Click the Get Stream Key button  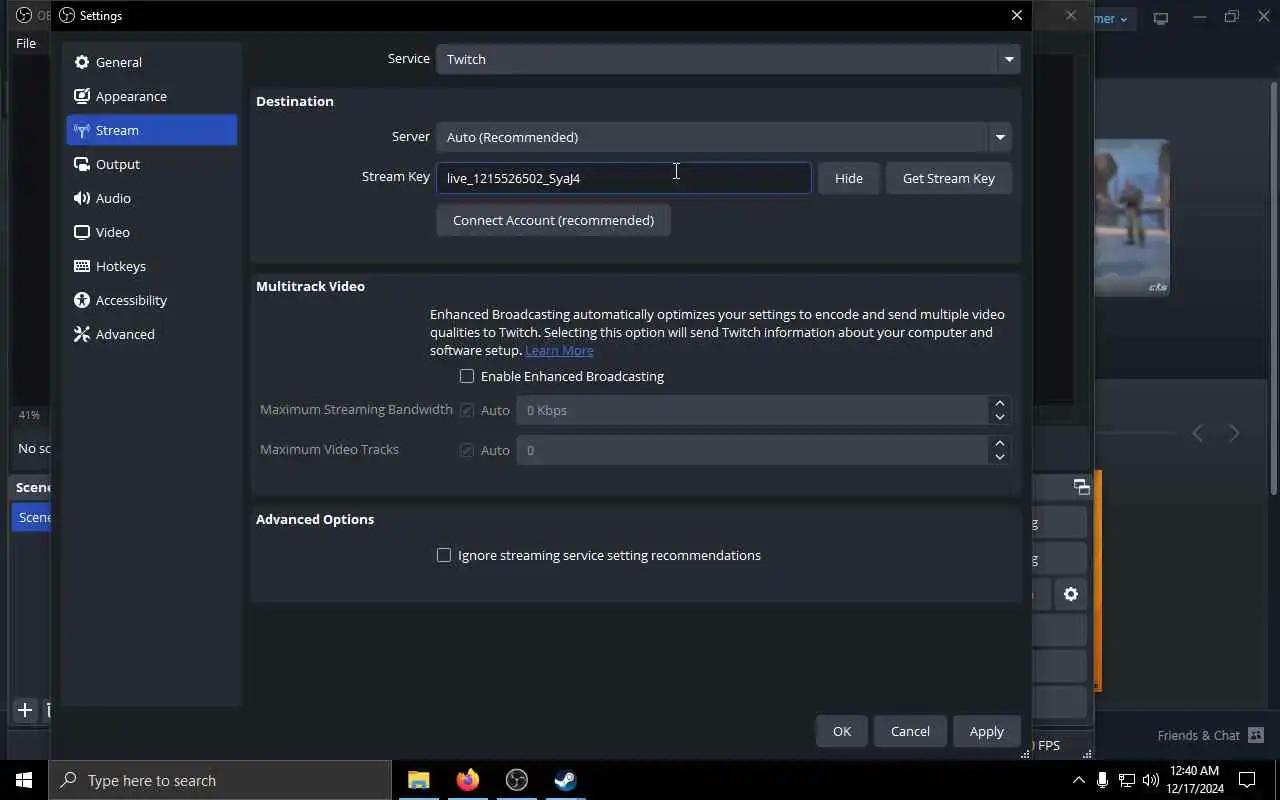[x=948, y=178]
